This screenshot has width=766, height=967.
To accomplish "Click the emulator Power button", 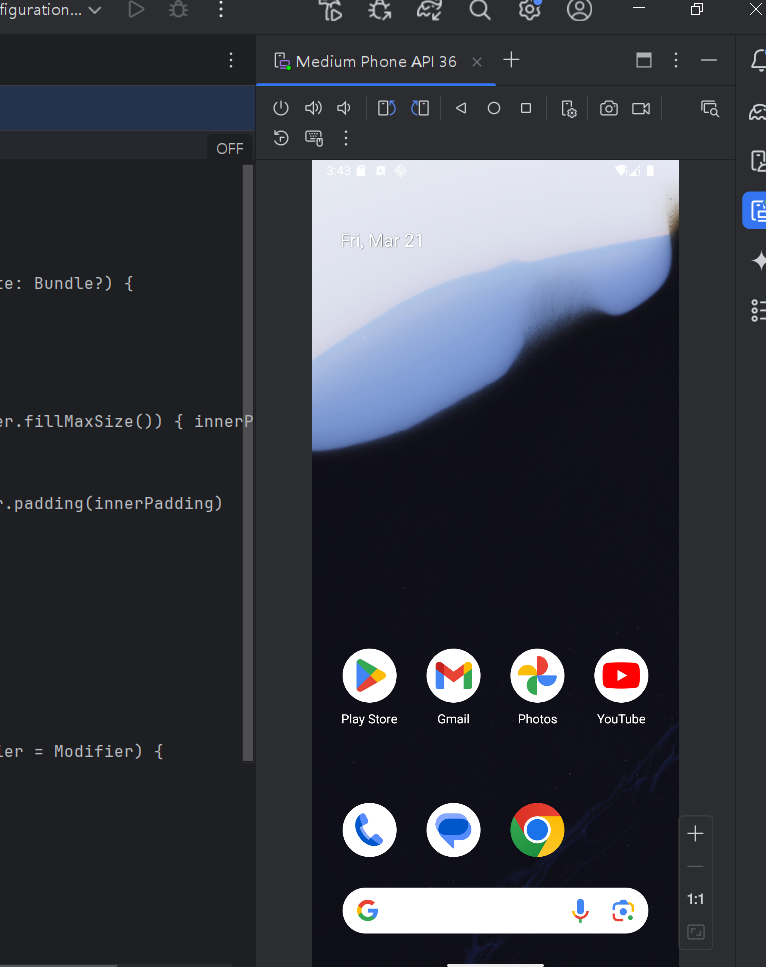I will tap(281, 109).
